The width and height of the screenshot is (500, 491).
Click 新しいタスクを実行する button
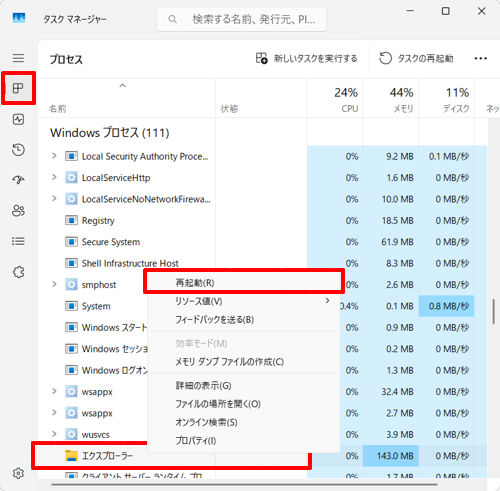[x=306, y=59]
